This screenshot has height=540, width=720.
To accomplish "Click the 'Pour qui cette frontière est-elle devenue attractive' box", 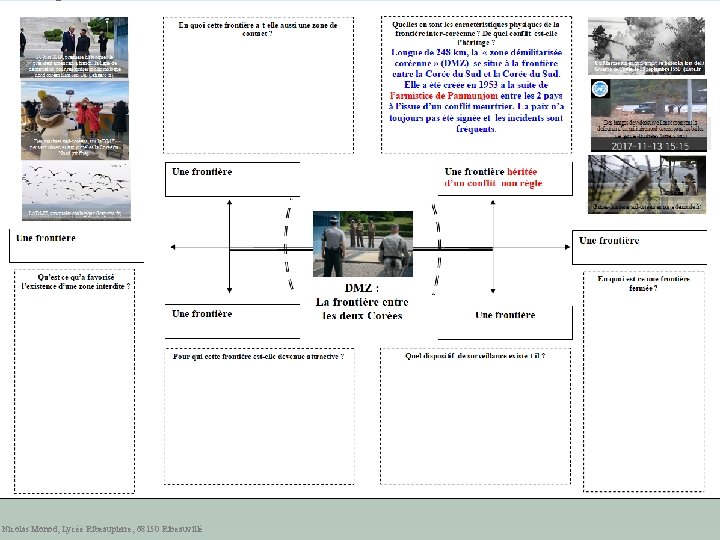I will [259, 416].
